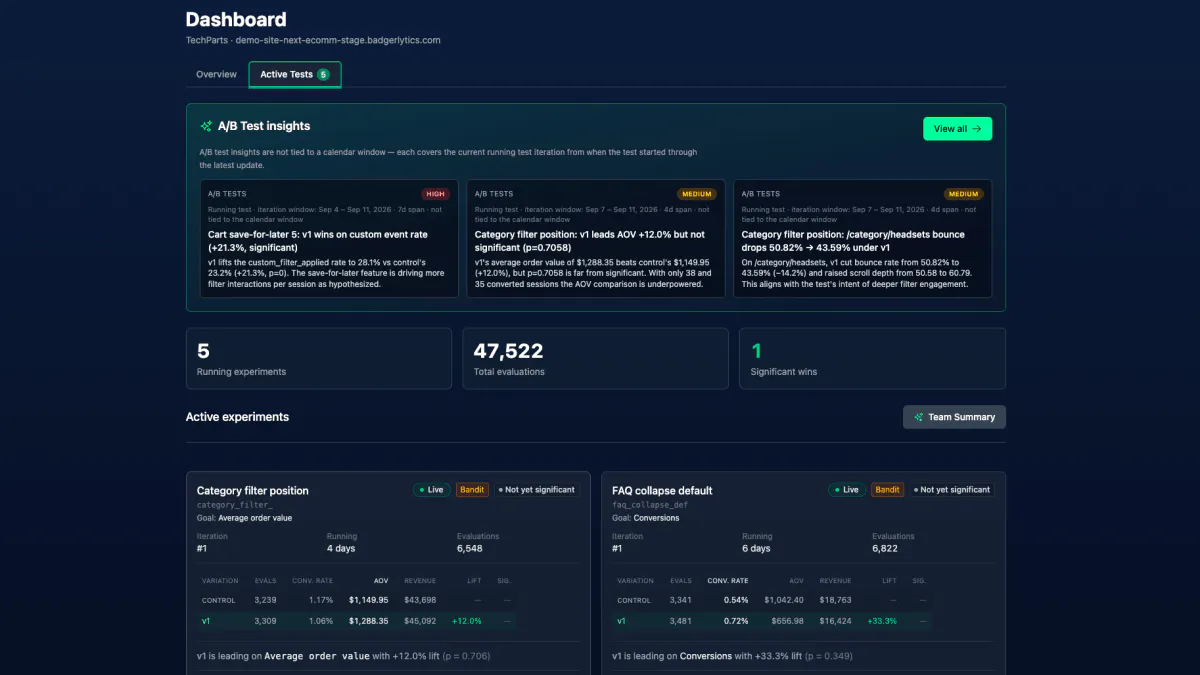
Task: Click the $1,149.95 AOV value for control
Action: [368, 600]
